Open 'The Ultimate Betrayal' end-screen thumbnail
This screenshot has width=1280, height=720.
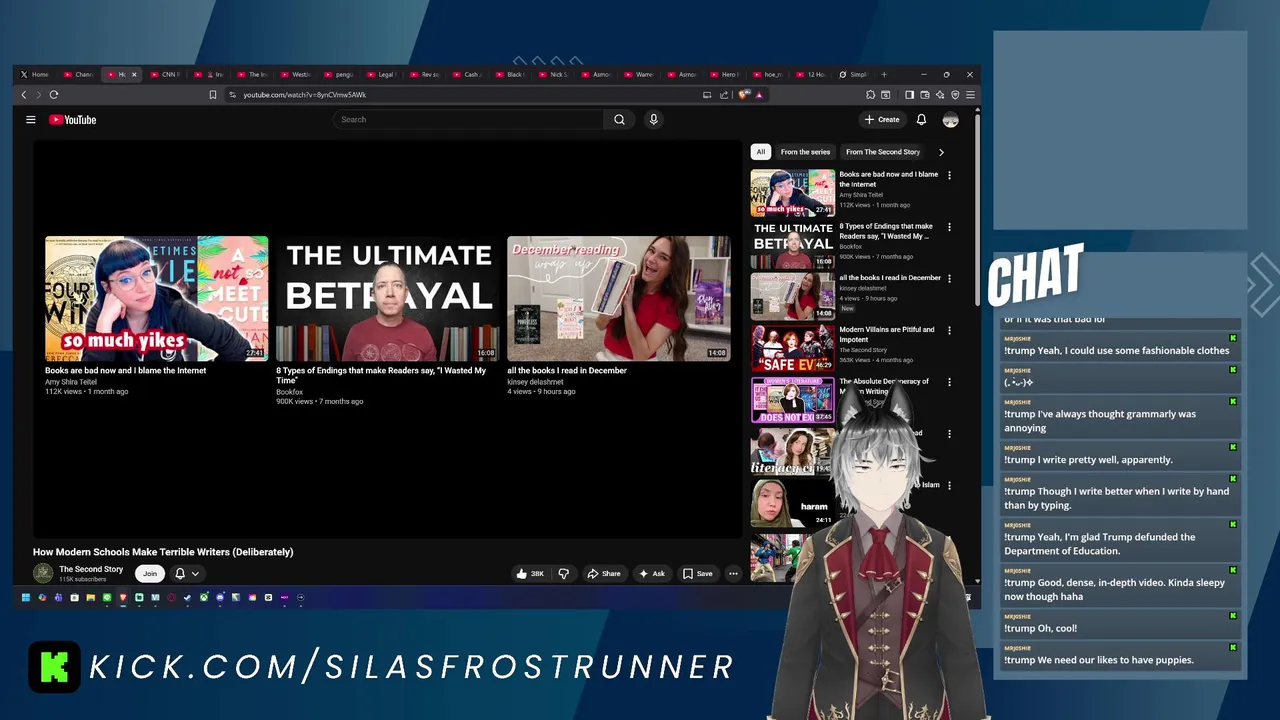[387, 298]
